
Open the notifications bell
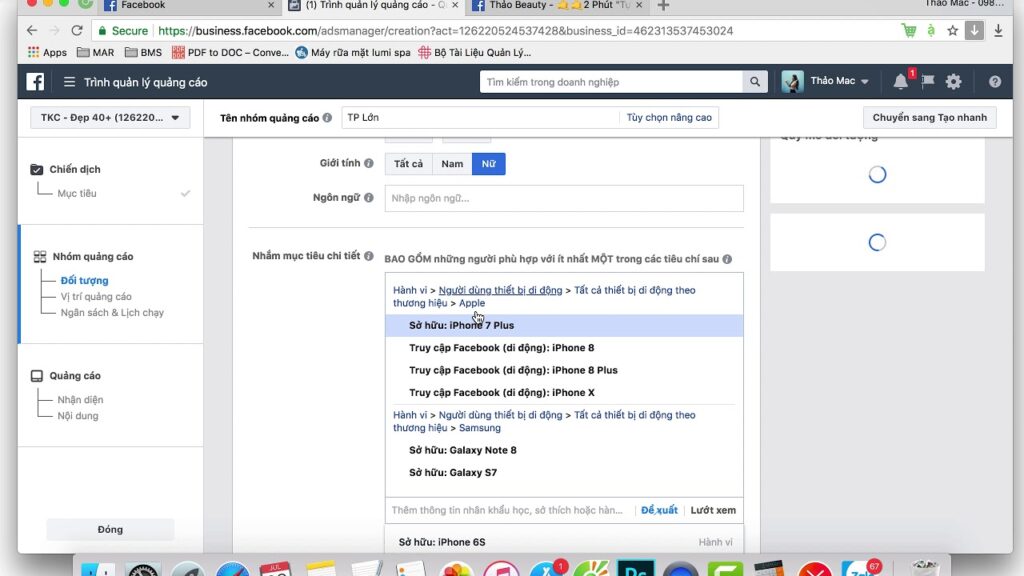click(901, 82)
